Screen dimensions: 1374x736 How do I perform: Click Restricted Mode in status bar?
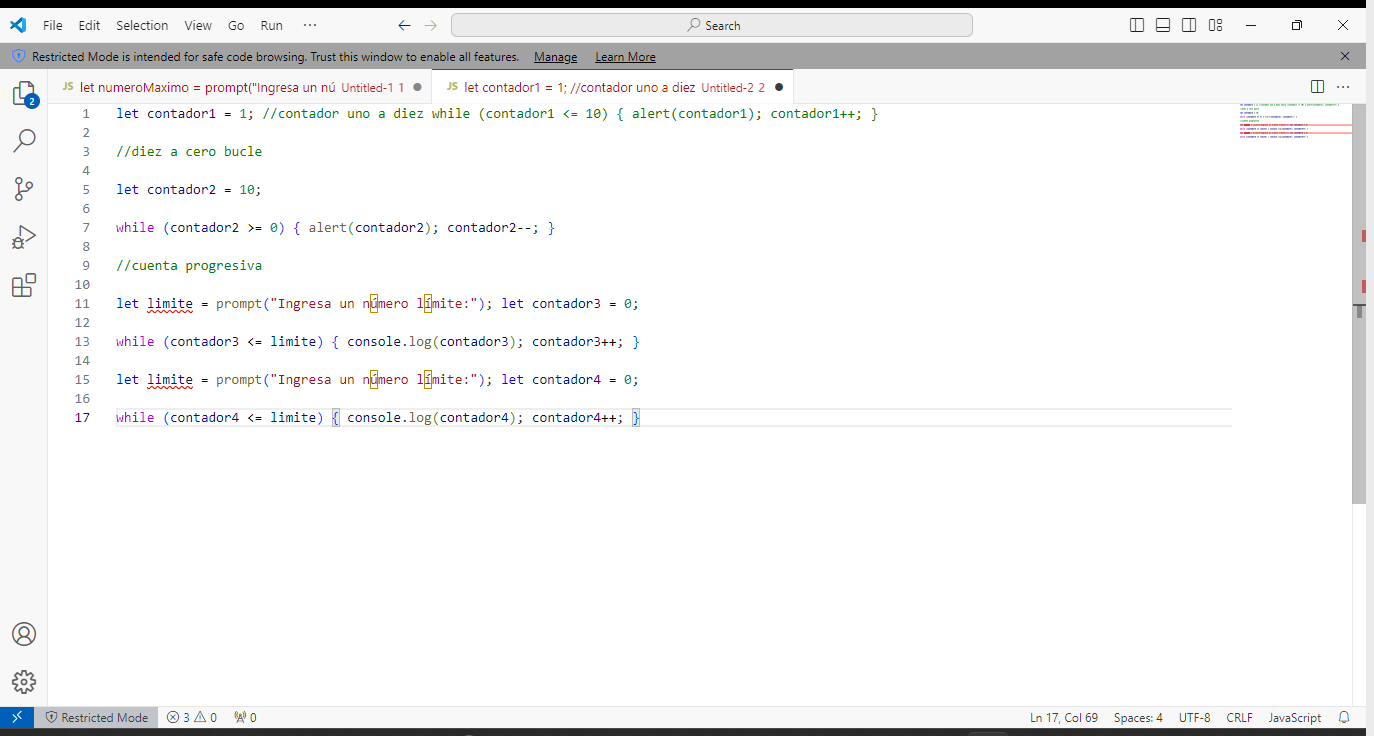(96, 717)
